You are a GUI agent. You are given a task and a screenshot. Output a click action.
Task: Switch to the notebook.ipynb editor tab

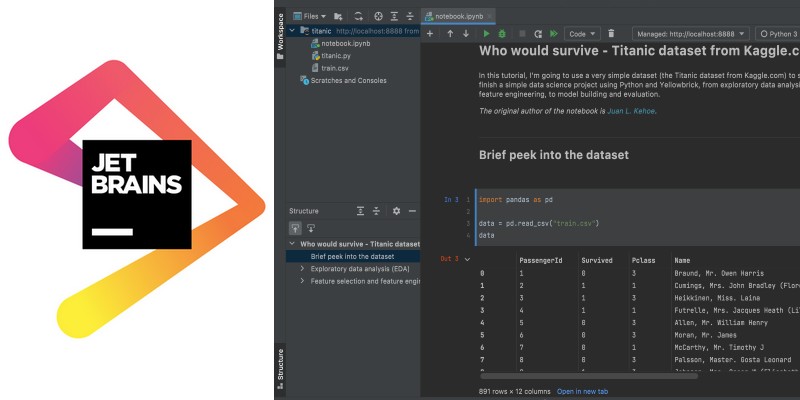pyautogui.click(x=457, y=16)
